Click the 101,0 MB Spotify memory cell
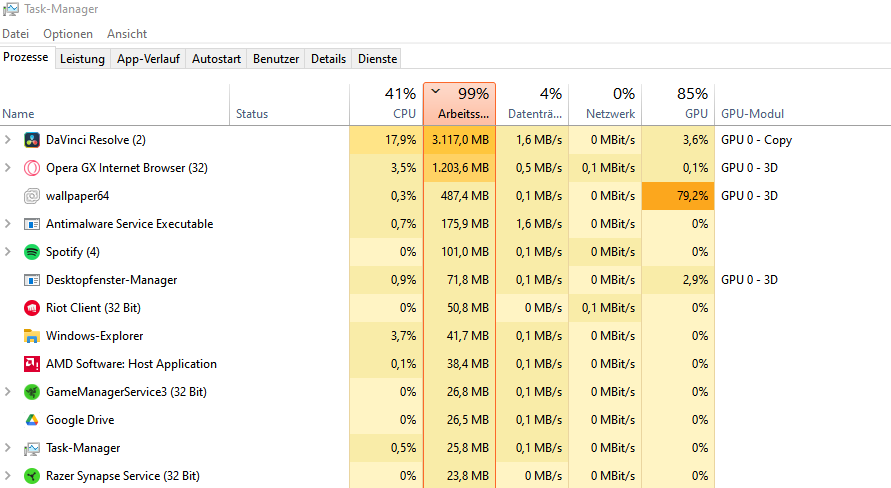 (460, 252)
